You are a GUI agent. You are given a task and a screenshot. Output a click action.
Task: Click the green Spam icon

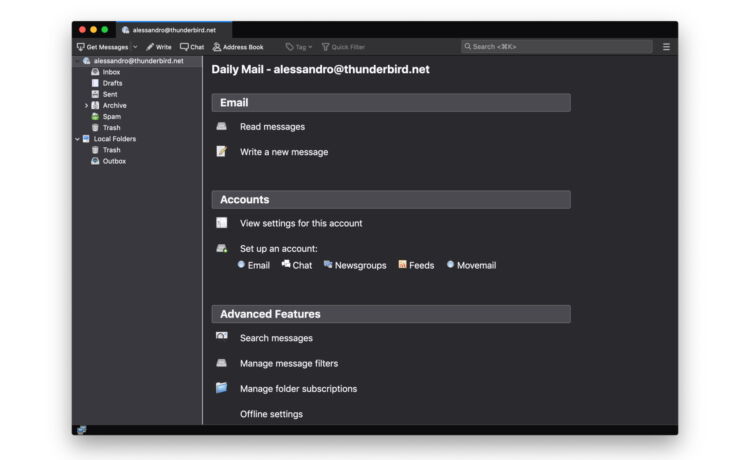coord(95,117)
